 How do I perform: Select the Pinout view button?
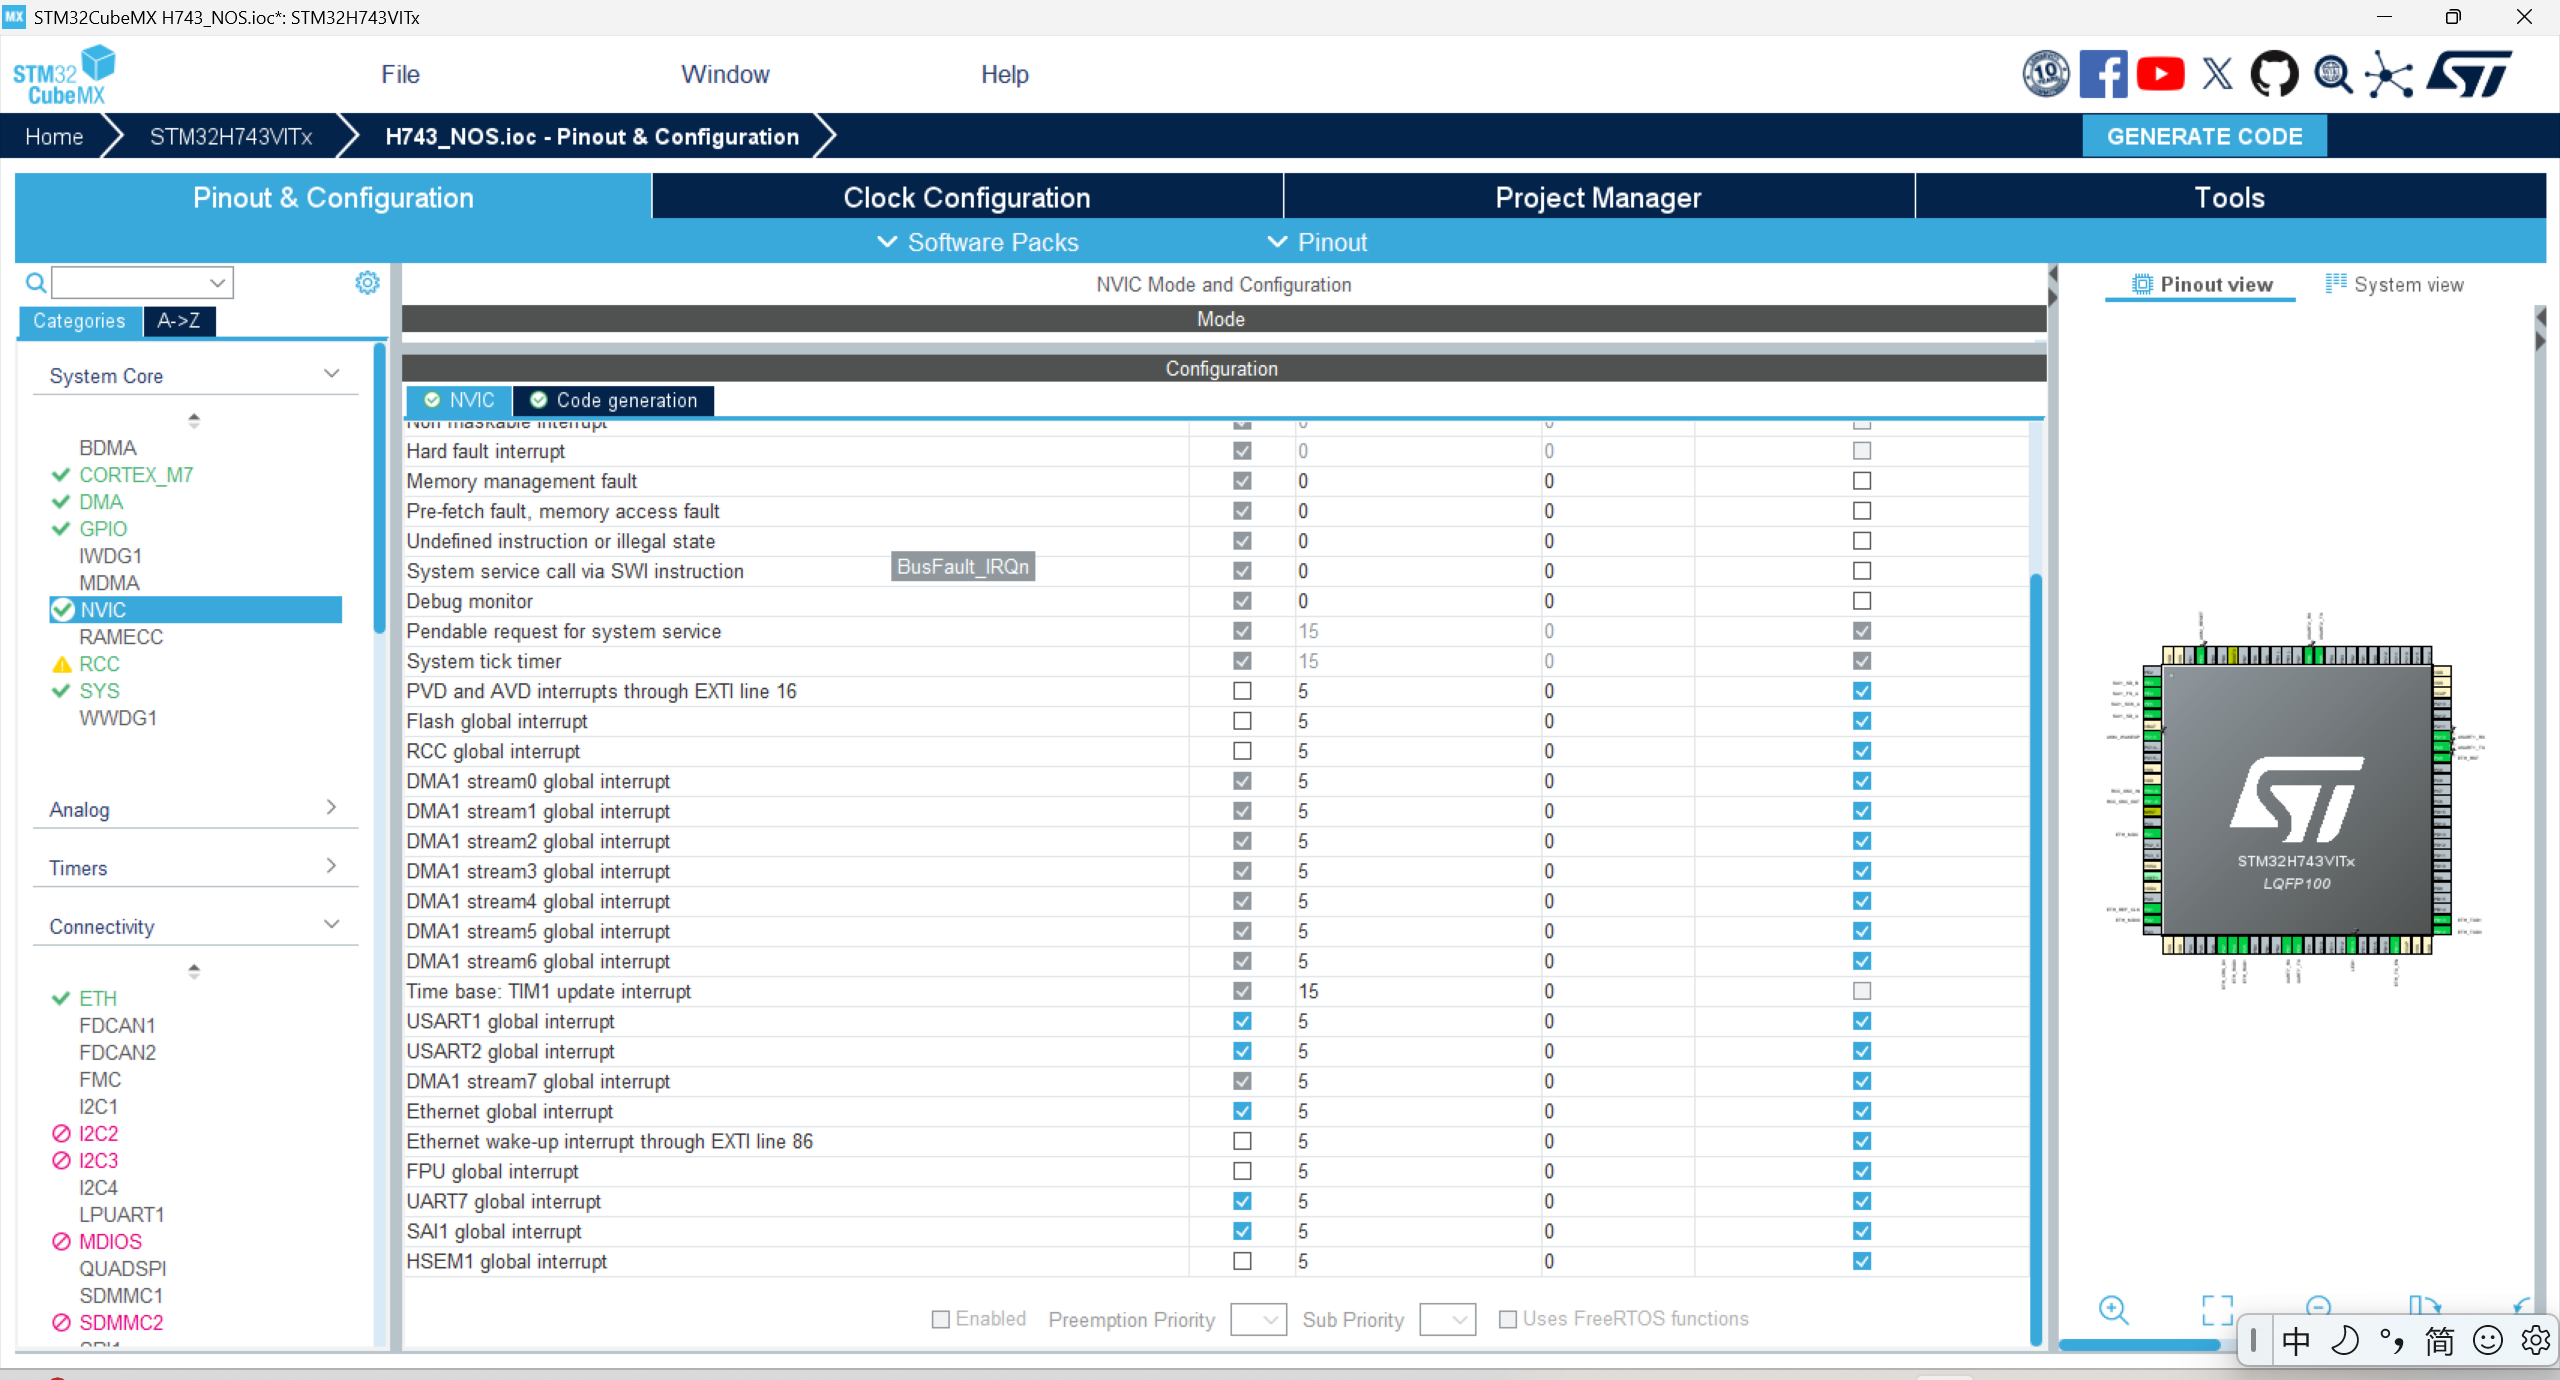coord(2201,285)
